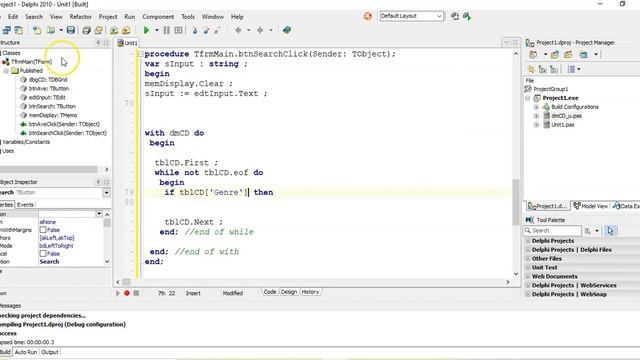
Task: Click the back navigation arrow in the toolbar
Action: point(238,30)
